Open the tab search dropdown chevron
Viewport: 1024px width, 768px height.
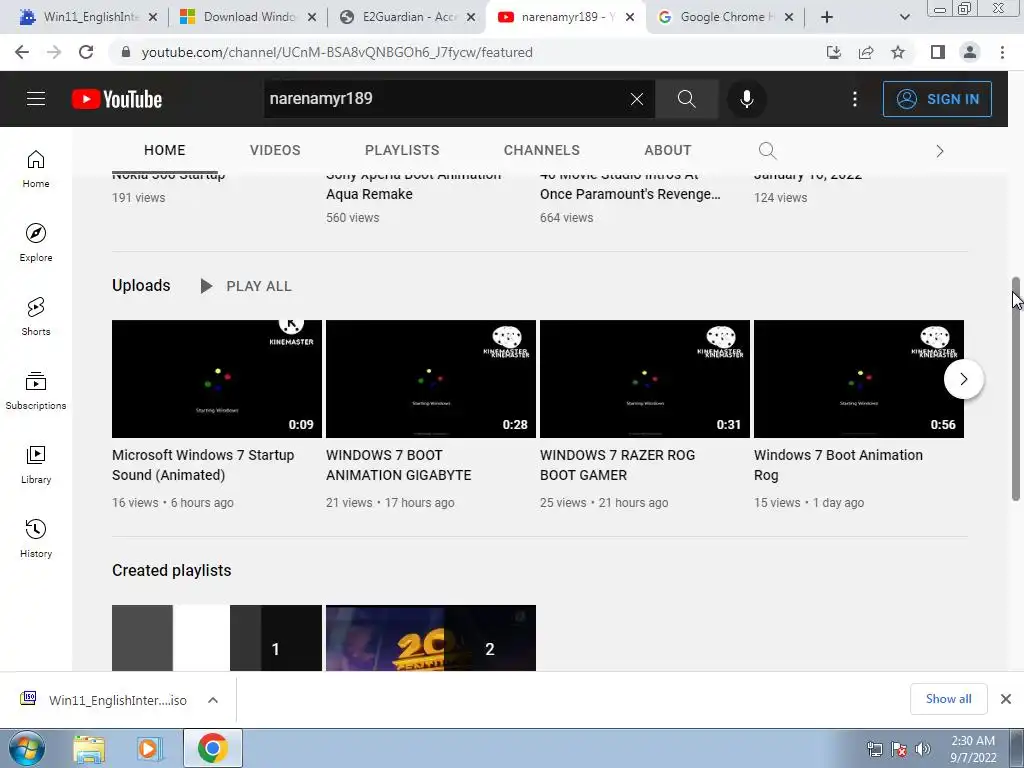coord(904,17)
